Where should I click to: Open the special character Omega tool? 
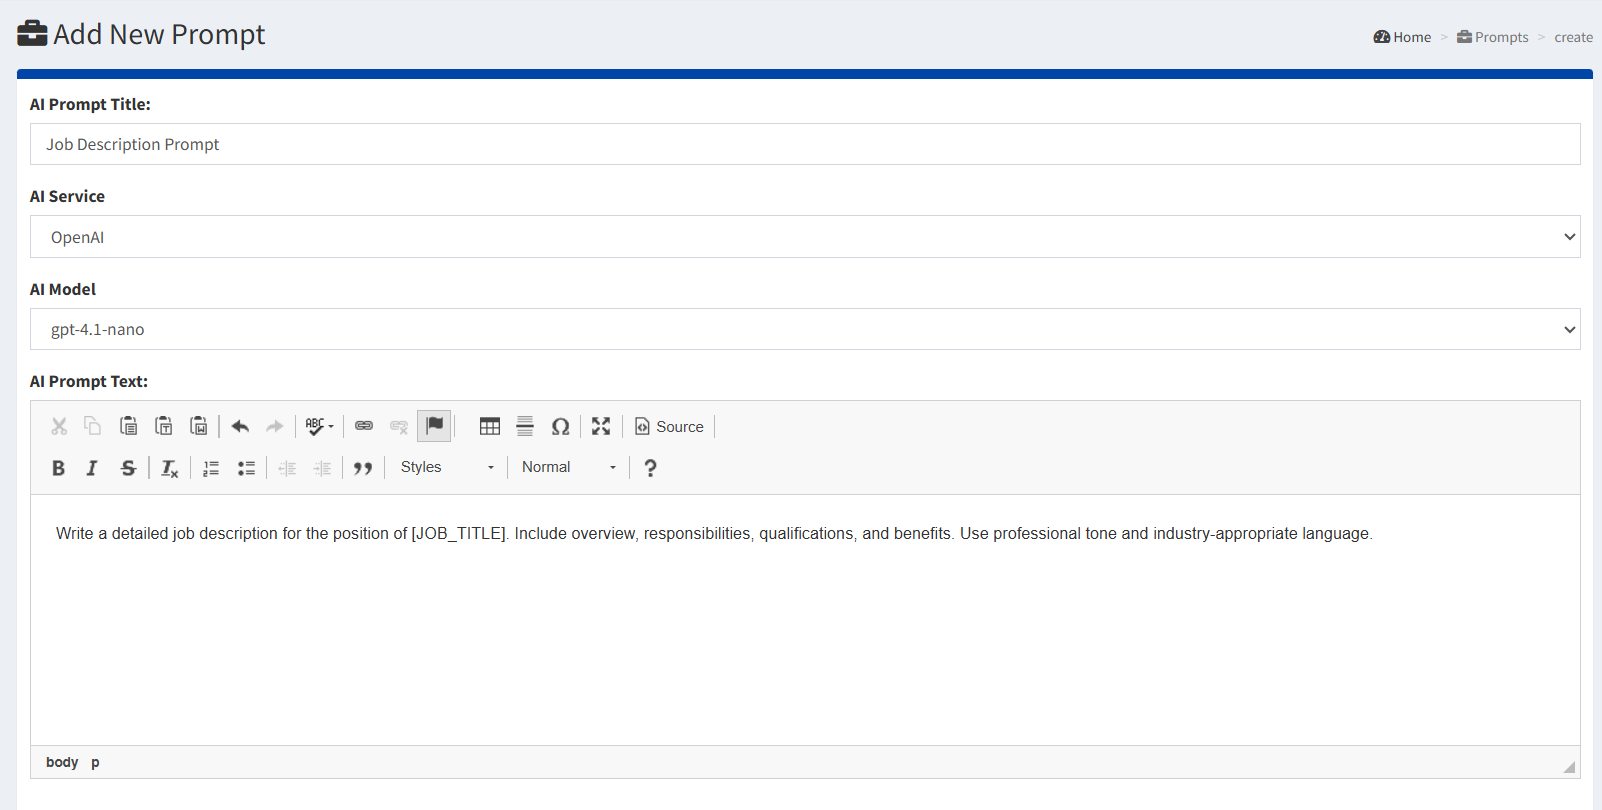click(560, 427)
